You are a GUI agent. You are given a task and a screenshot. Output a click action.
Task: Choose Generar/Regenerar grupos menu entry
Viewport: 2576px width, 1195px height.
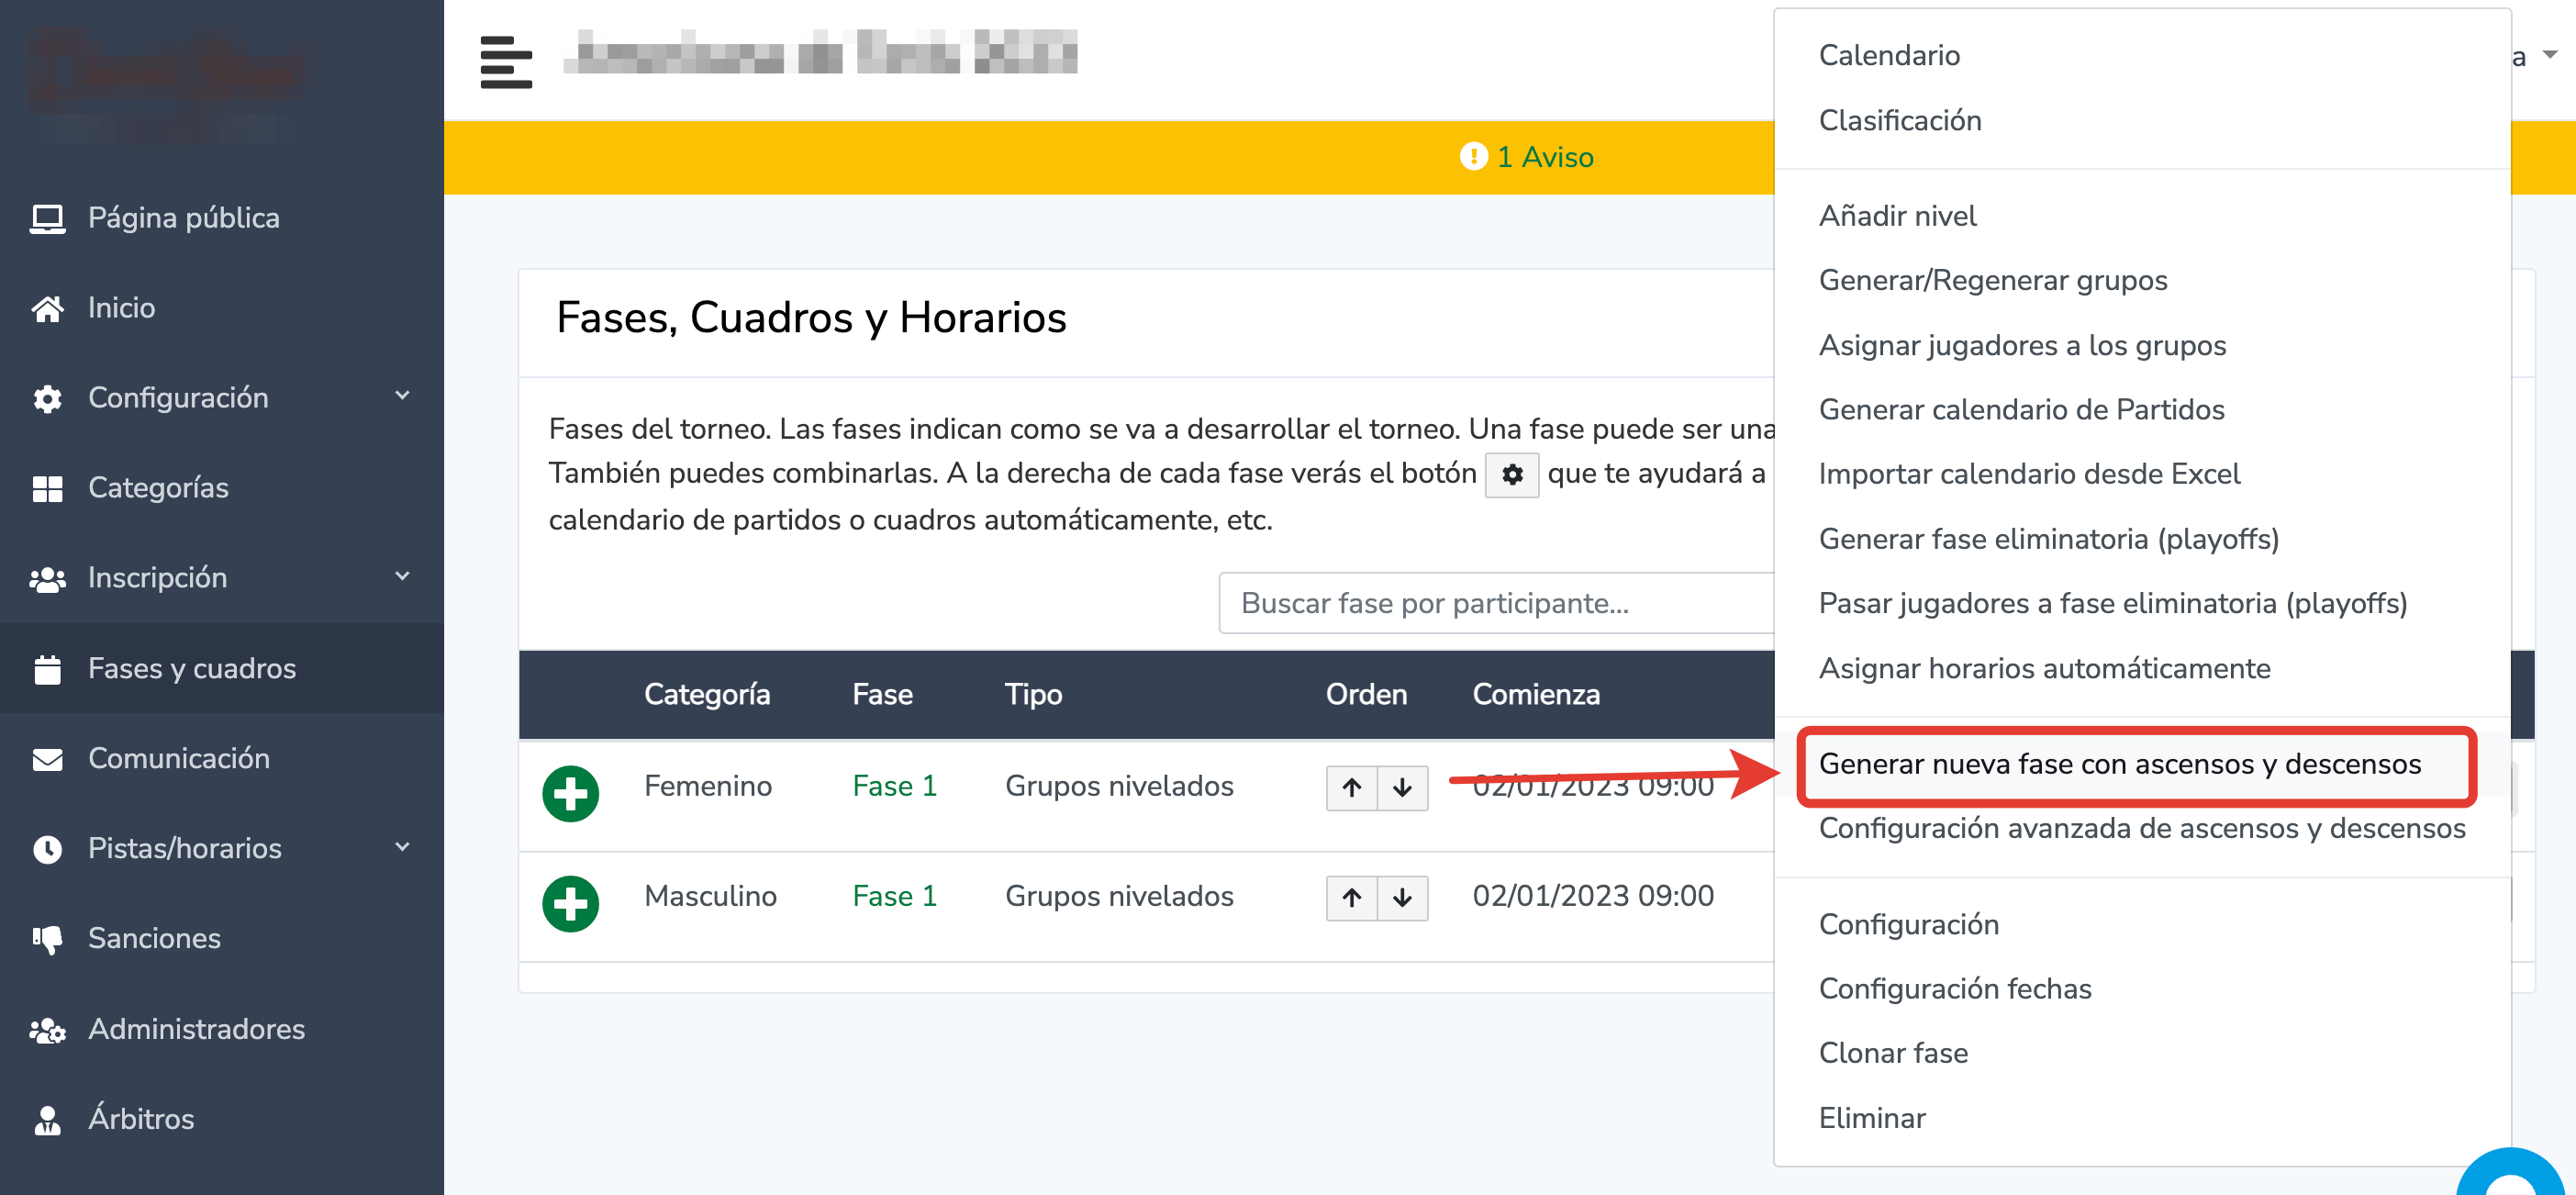point(1992,280)
